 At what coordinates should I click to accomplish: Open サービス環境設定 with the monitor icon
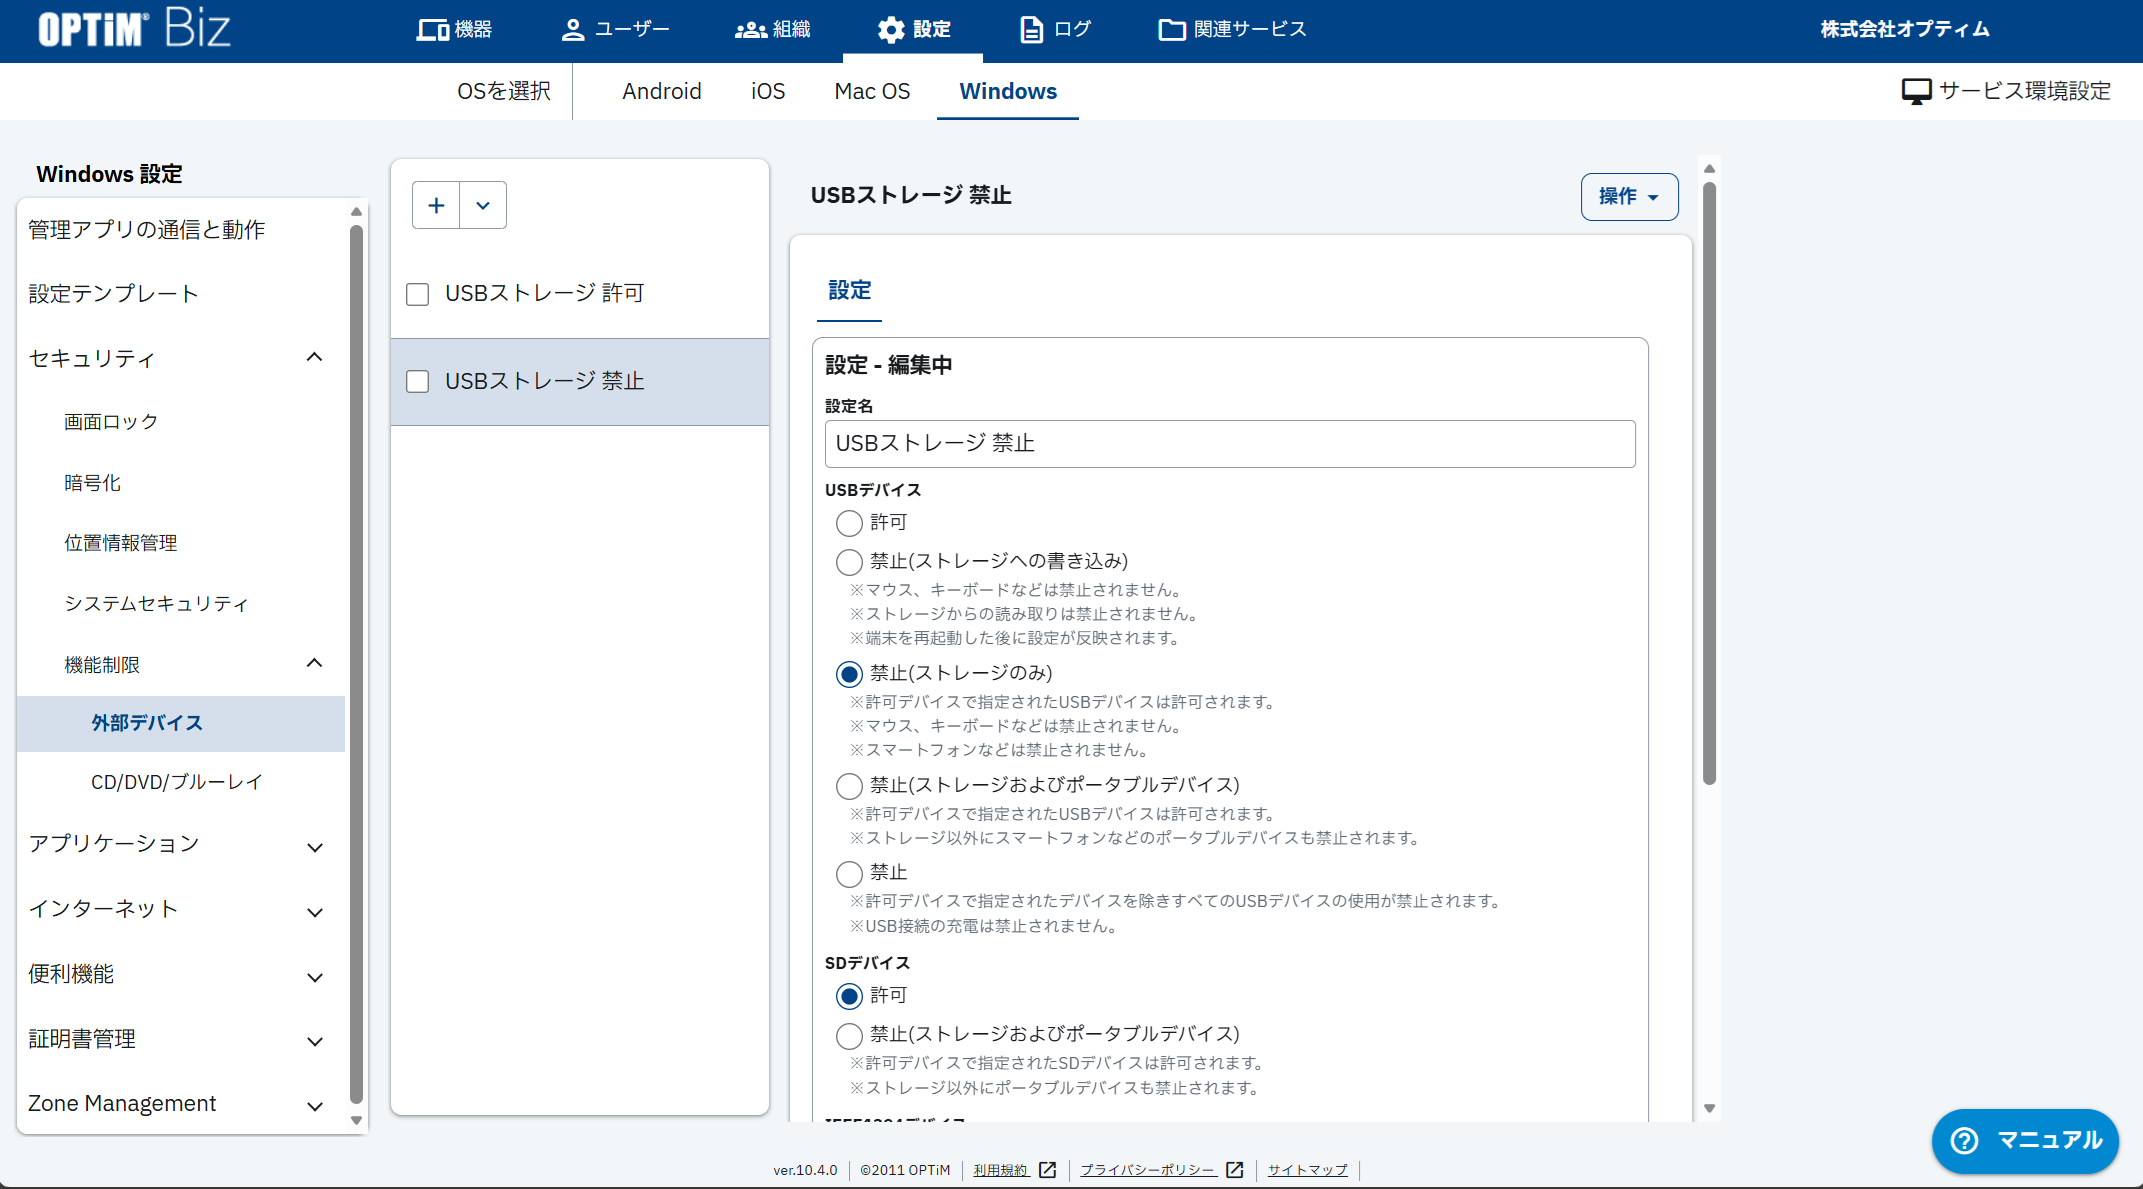coord(1915,90)
